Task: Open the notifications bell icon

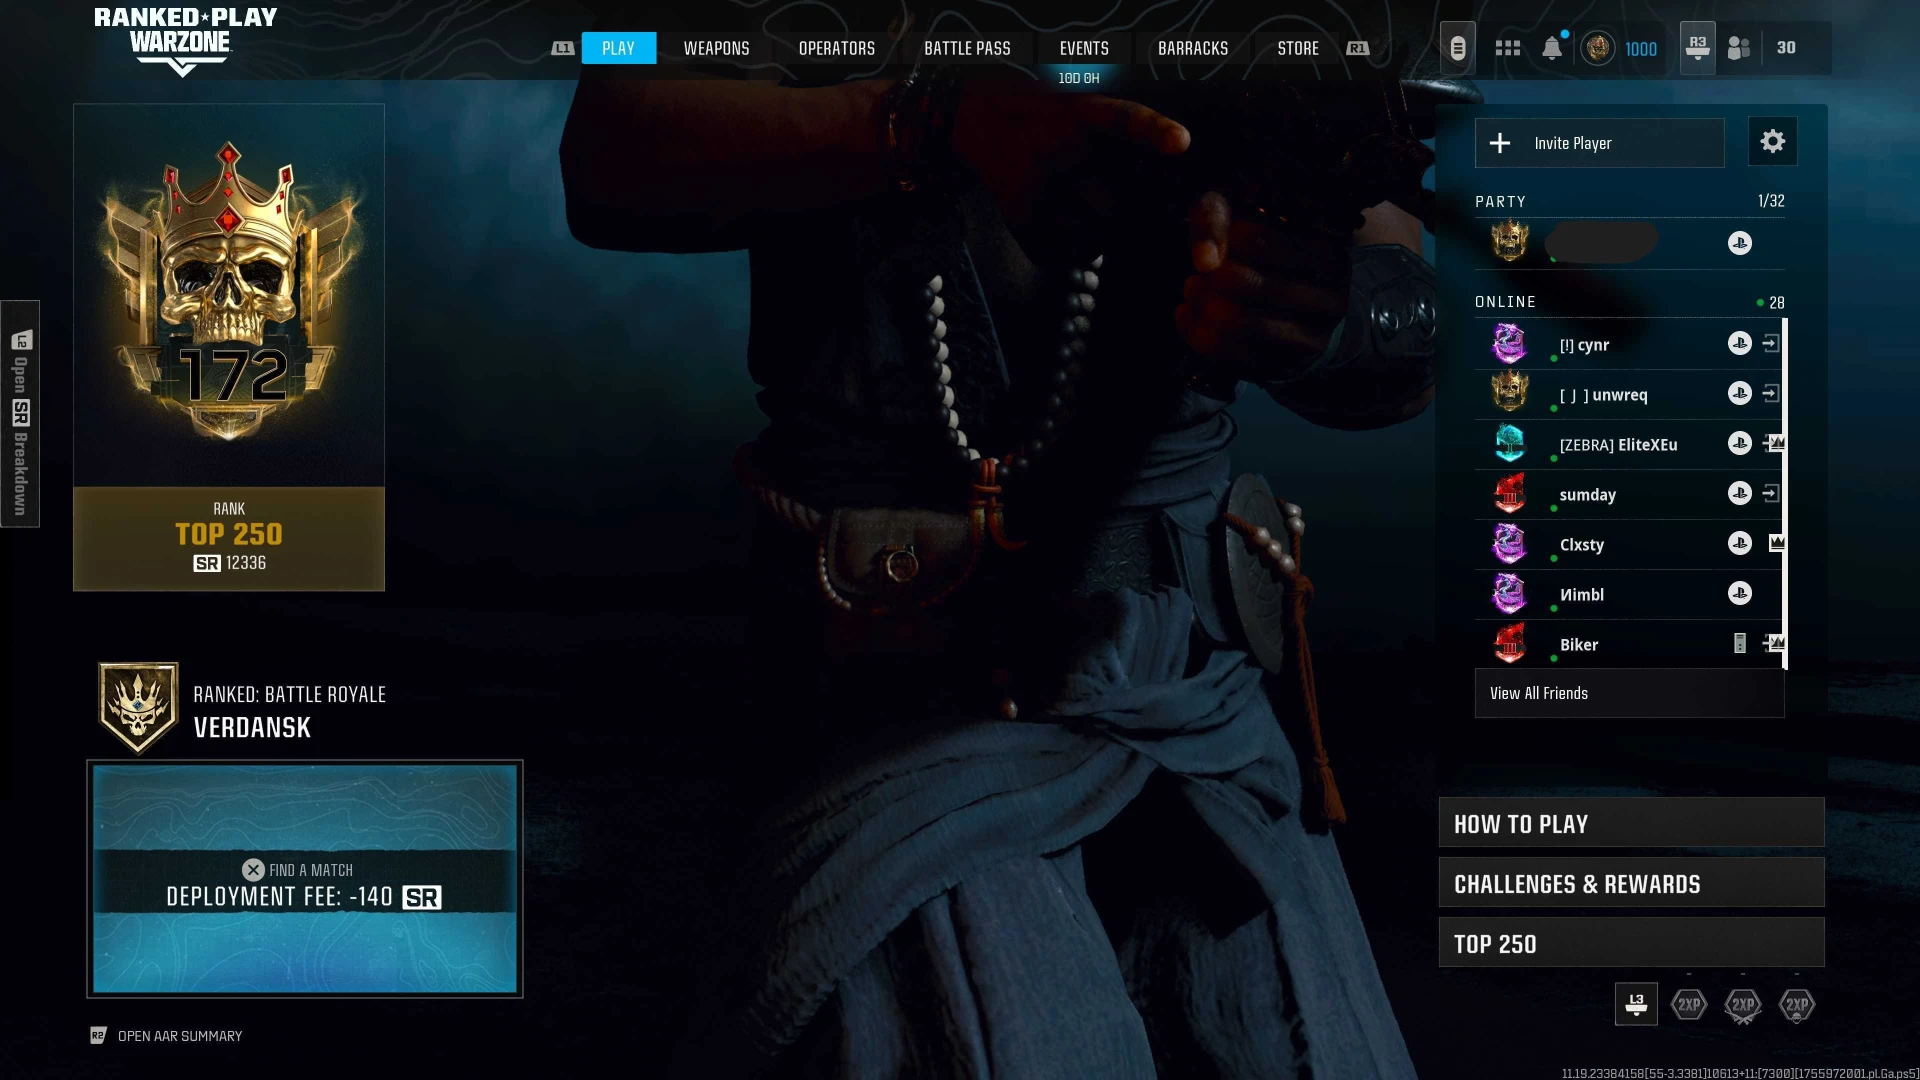Action: point(1552,48)
